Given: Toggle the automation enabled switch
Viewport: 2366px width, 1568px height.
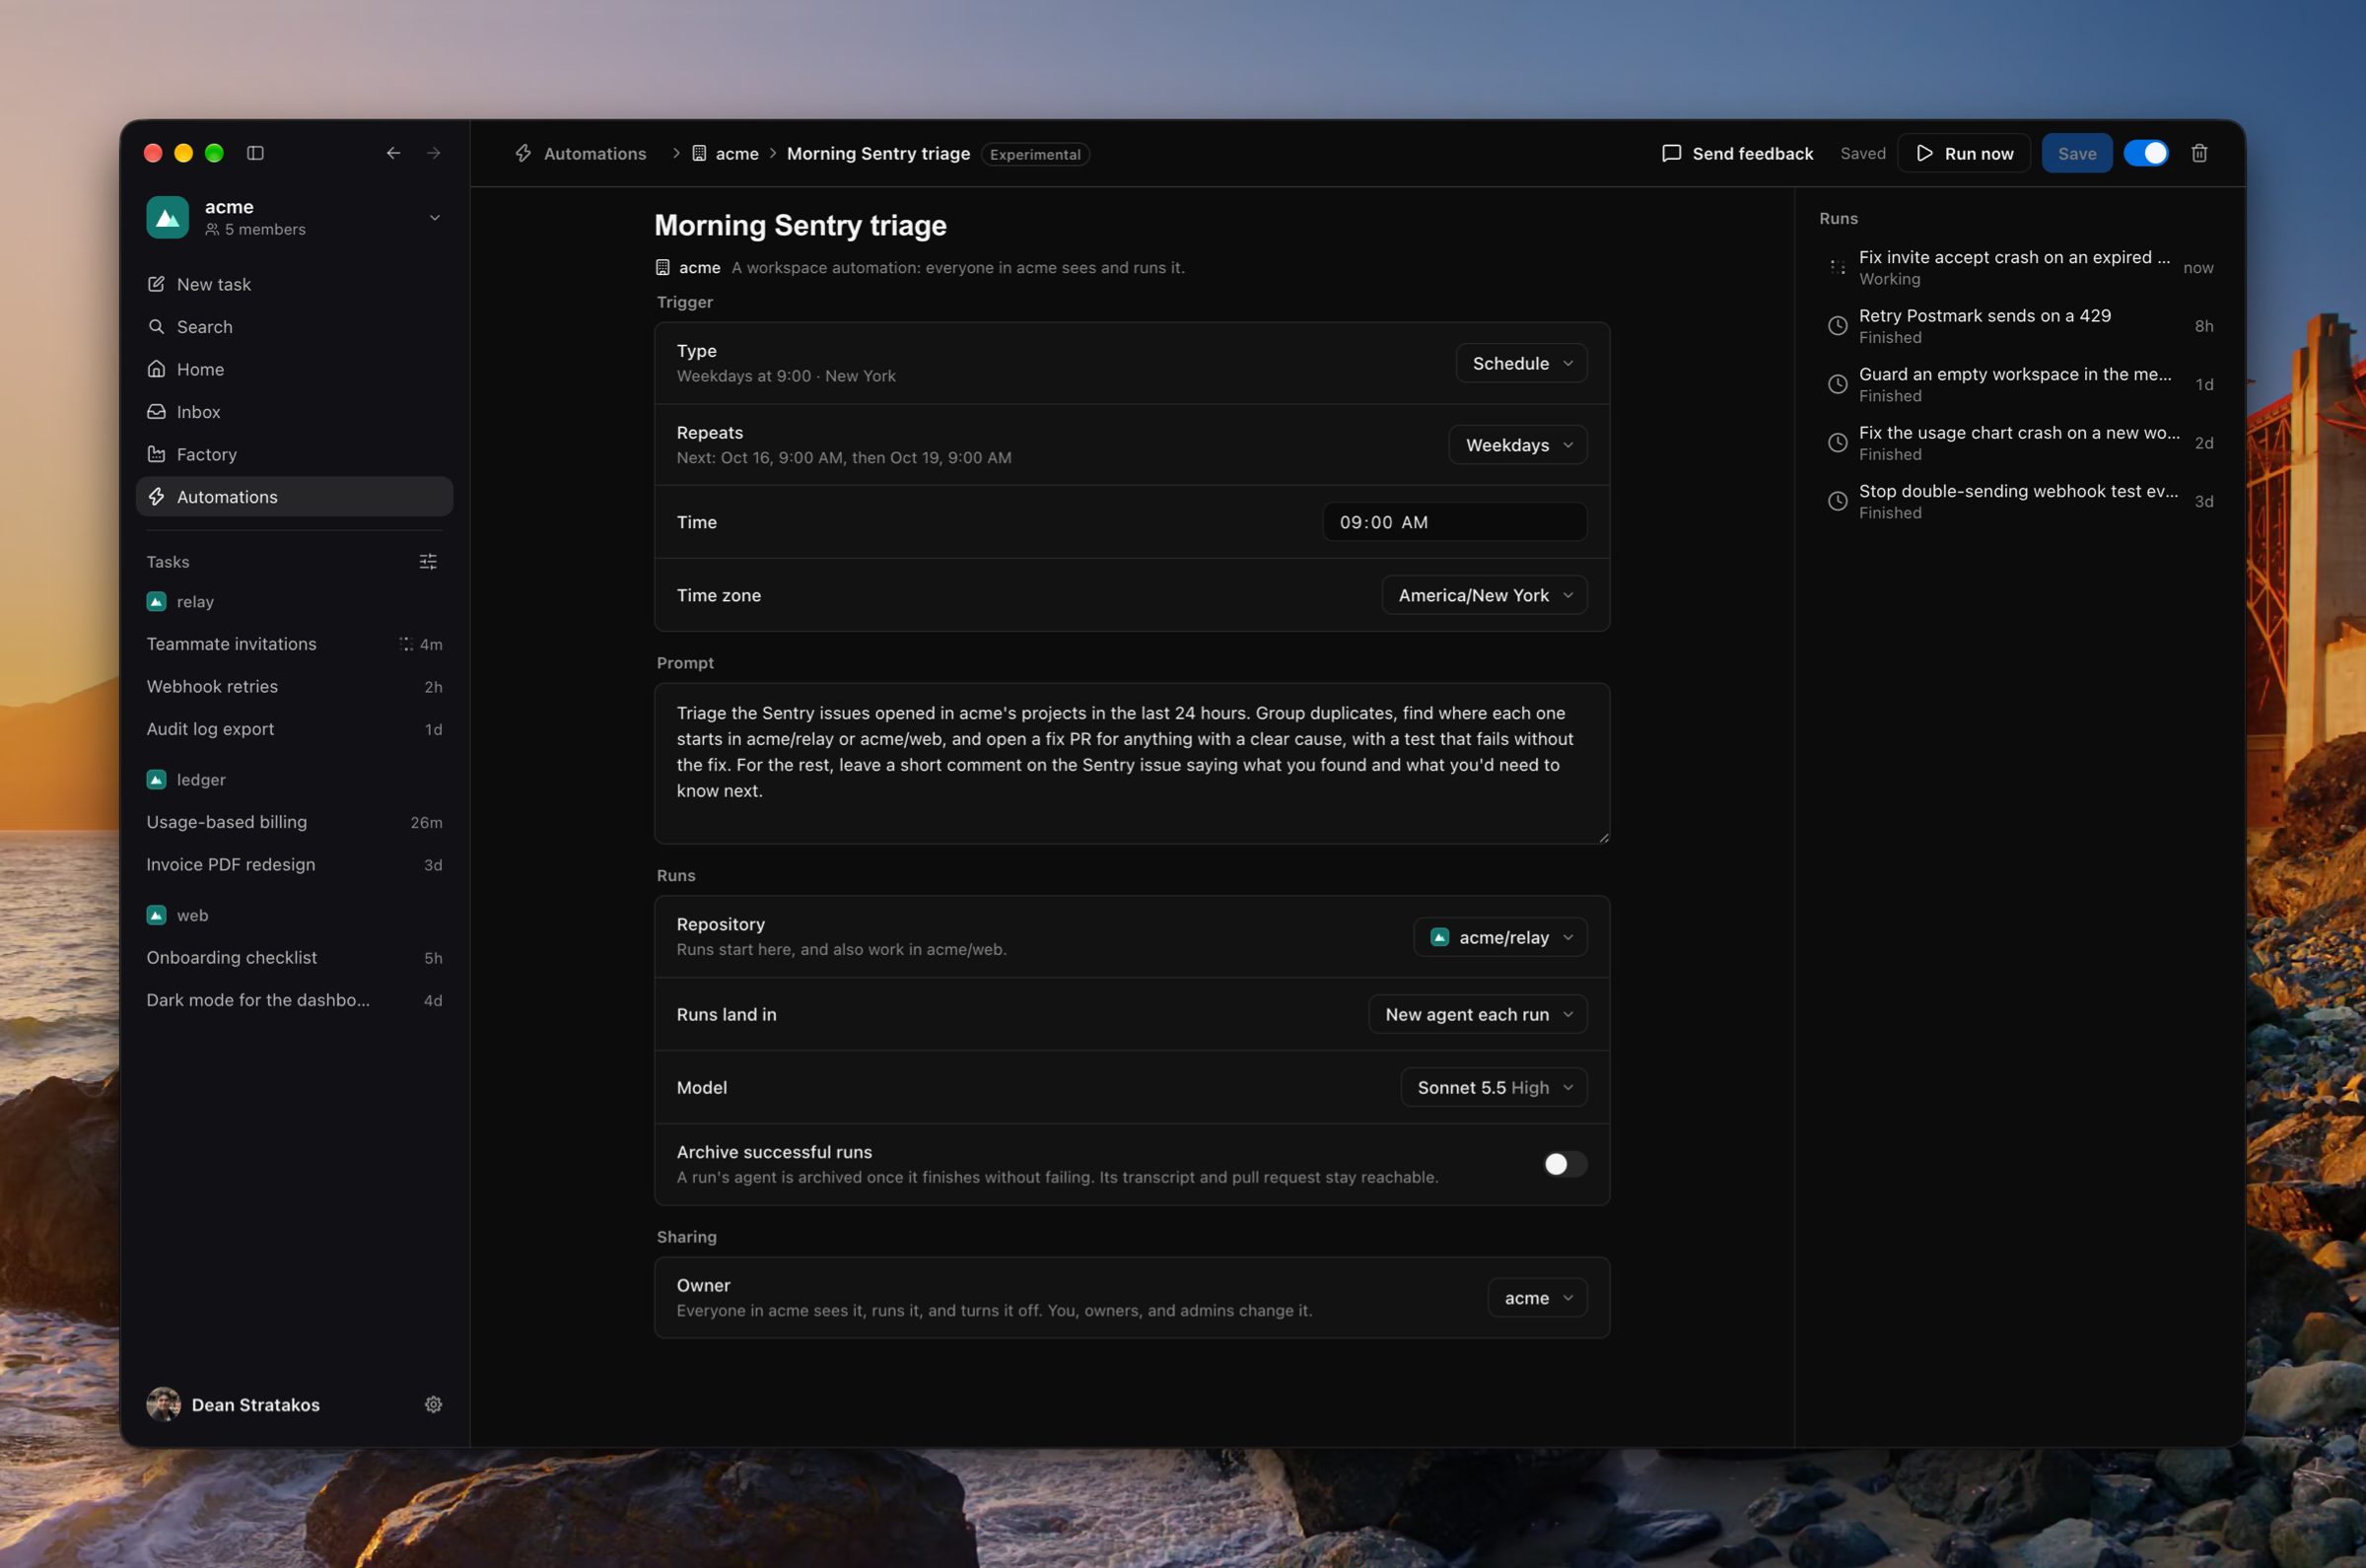Looking at the screenshot, I should pyautogui.click(x=2146, y=153).
